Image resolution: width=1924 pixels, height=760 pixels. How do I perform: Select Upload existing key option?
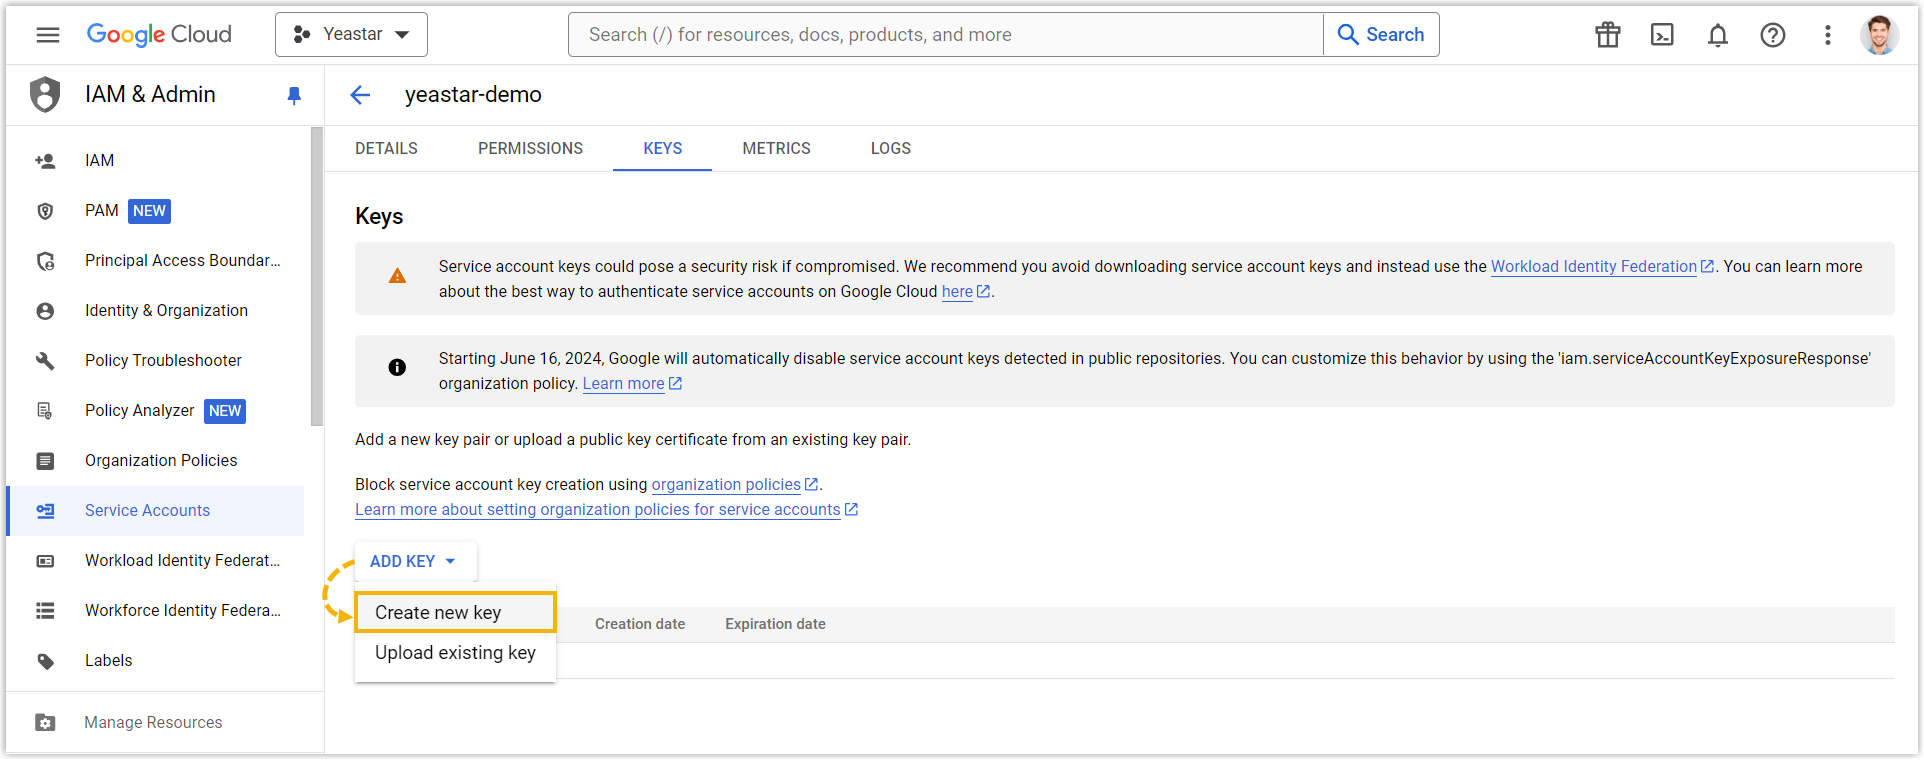pos(455,653)
